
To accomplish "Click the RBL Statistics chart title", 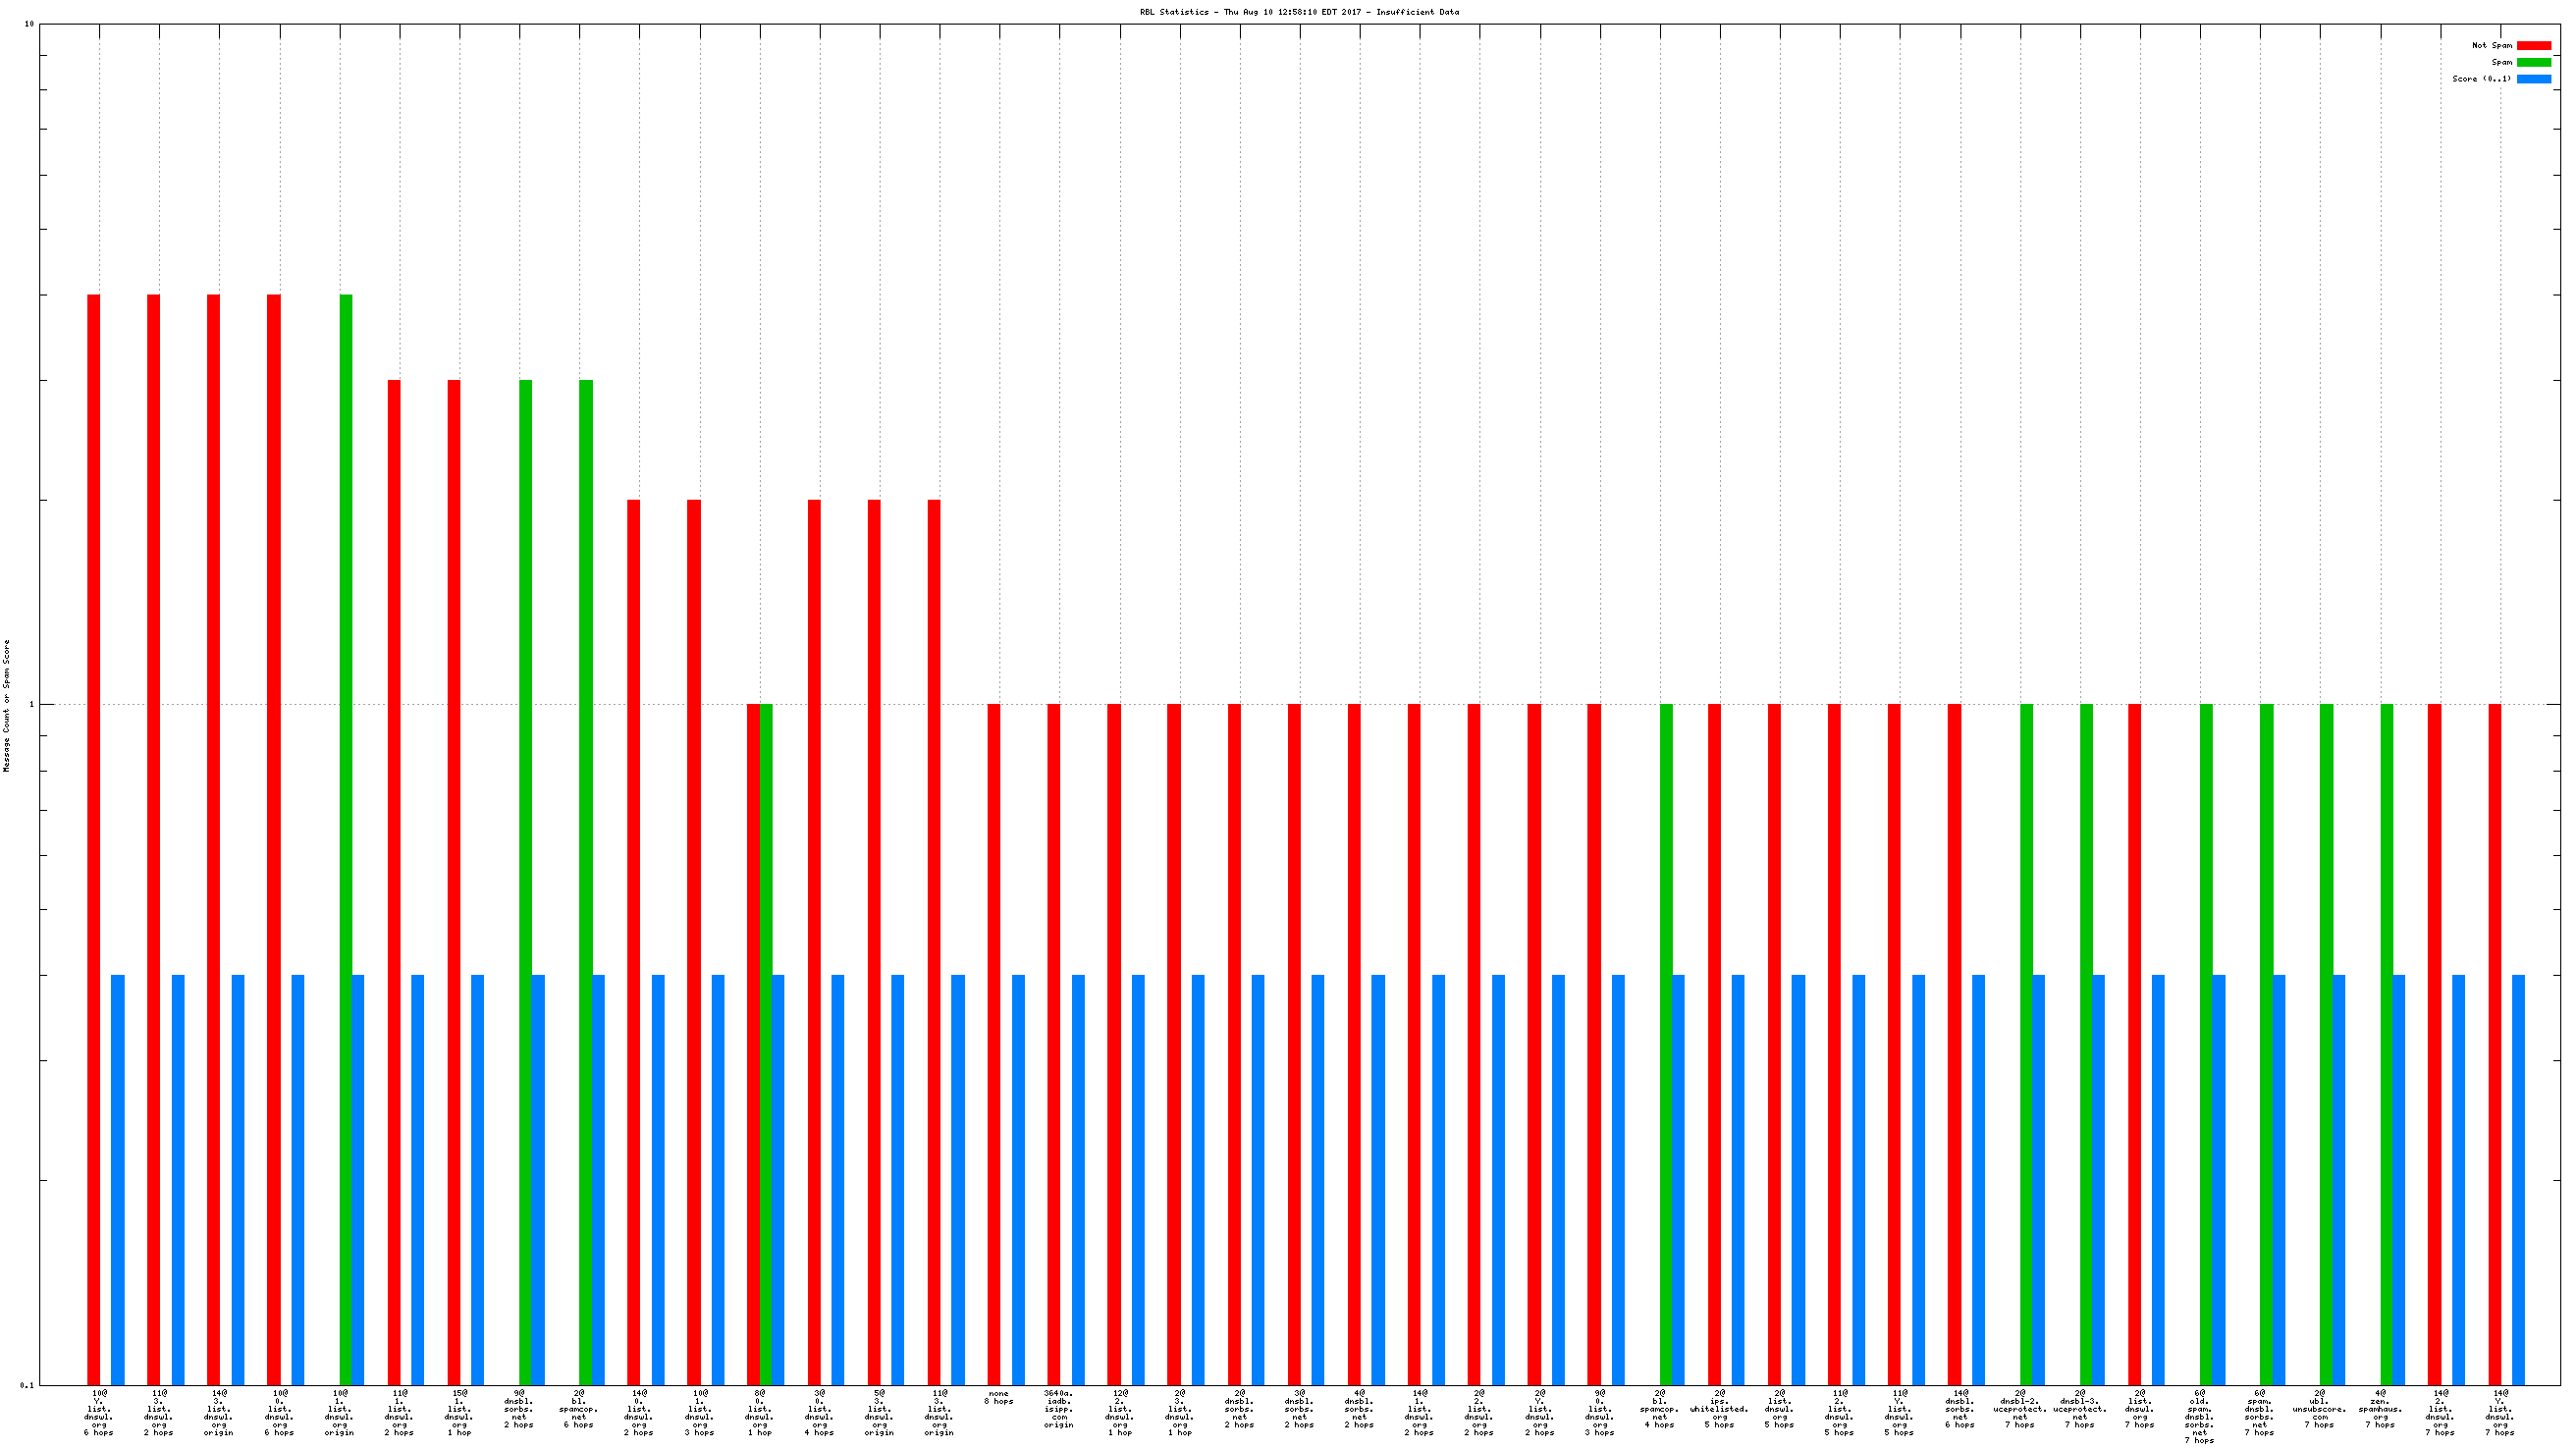I will [x=1298, y=12].
